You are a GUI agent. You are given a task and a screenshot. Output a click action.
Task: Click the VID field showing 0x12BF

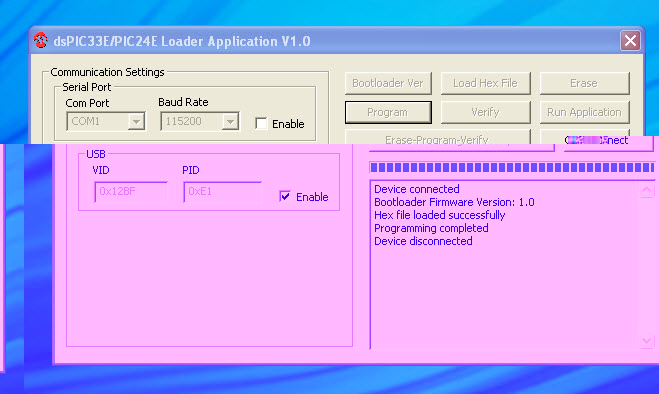pyautogui.click(x=131, y=192)
